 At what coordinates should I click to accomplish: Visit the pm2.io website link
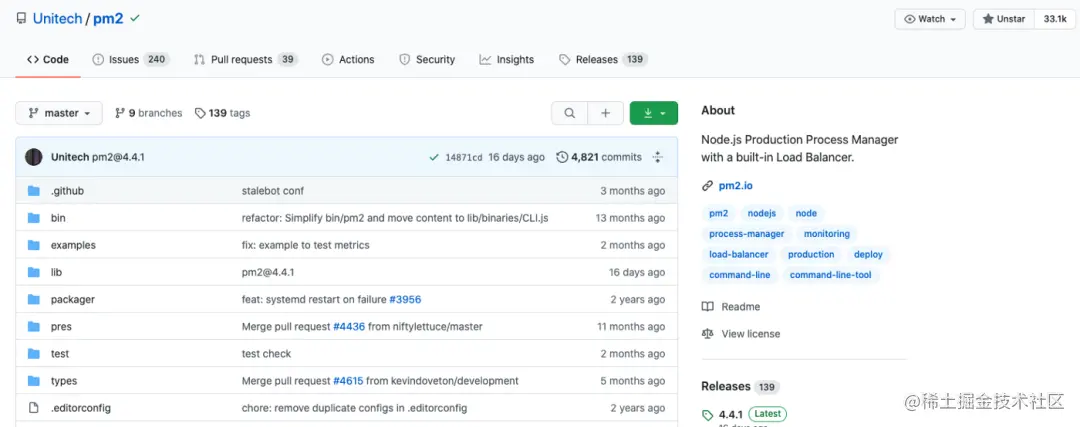pos(736,186)
